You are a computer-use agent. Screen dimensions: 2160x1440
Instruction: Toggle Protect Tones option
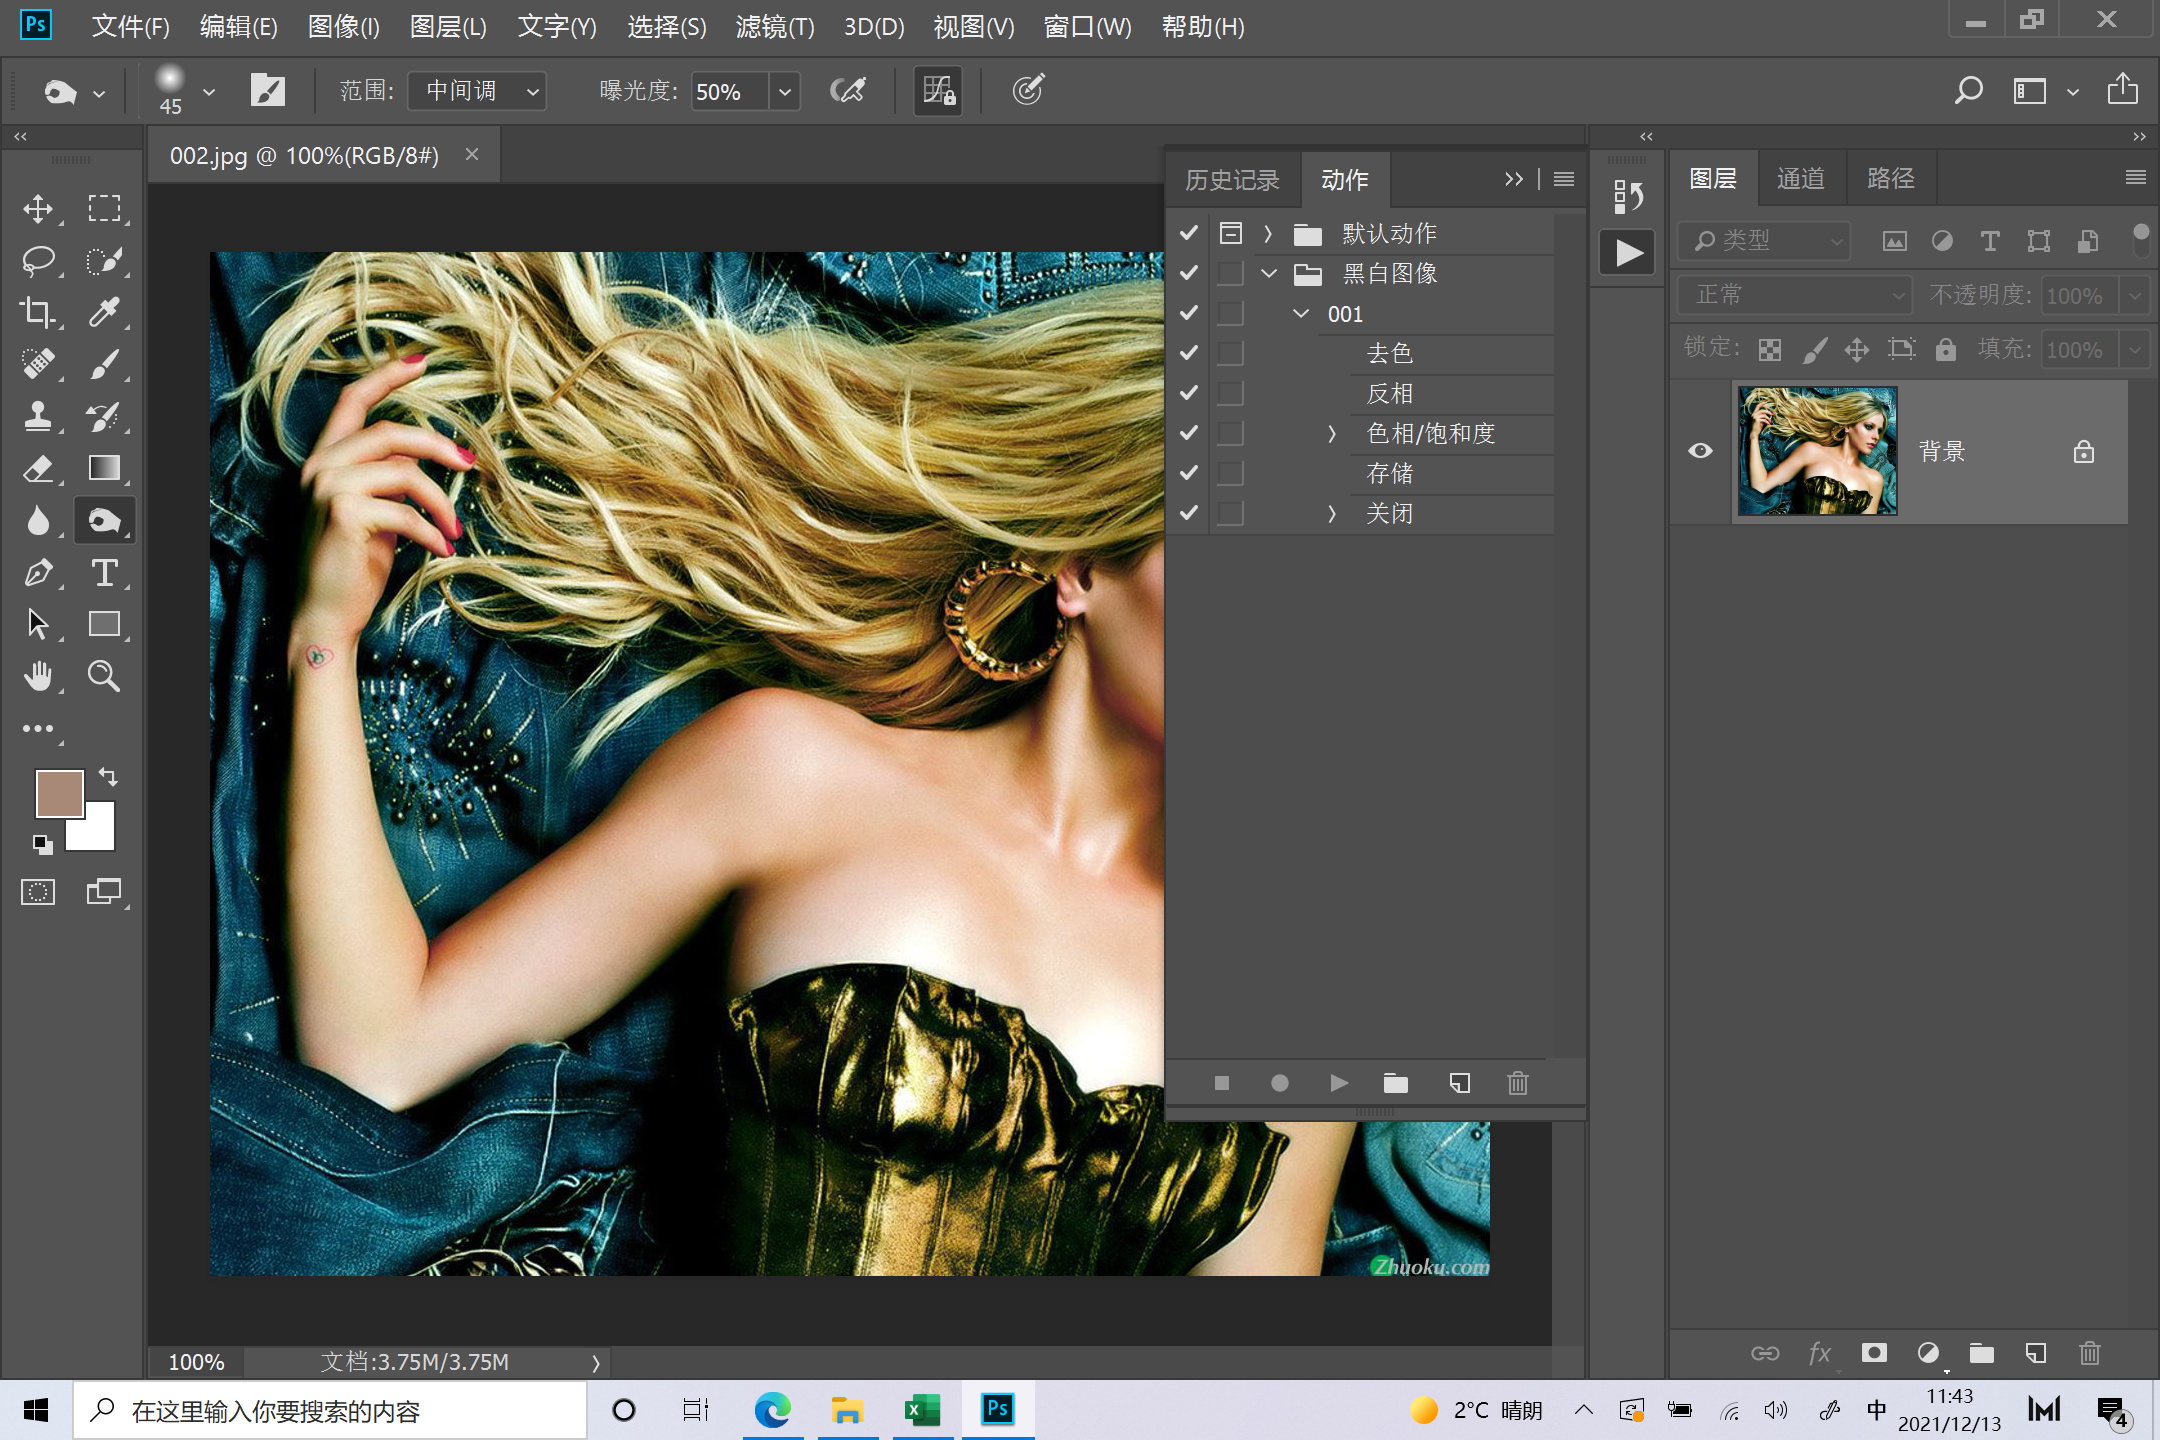tap(938, 91)
